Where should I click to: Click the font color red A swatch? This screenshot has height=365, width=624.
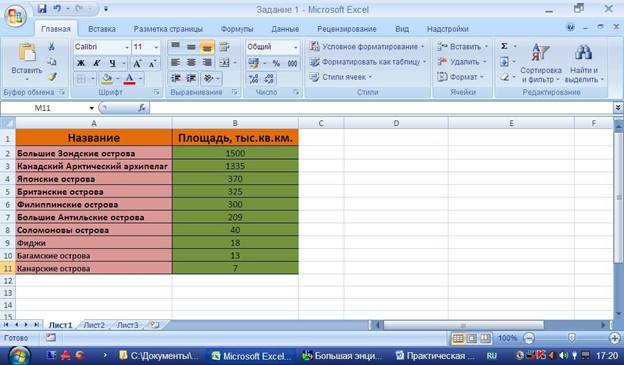pyautogui.click(x=129, y=78)
